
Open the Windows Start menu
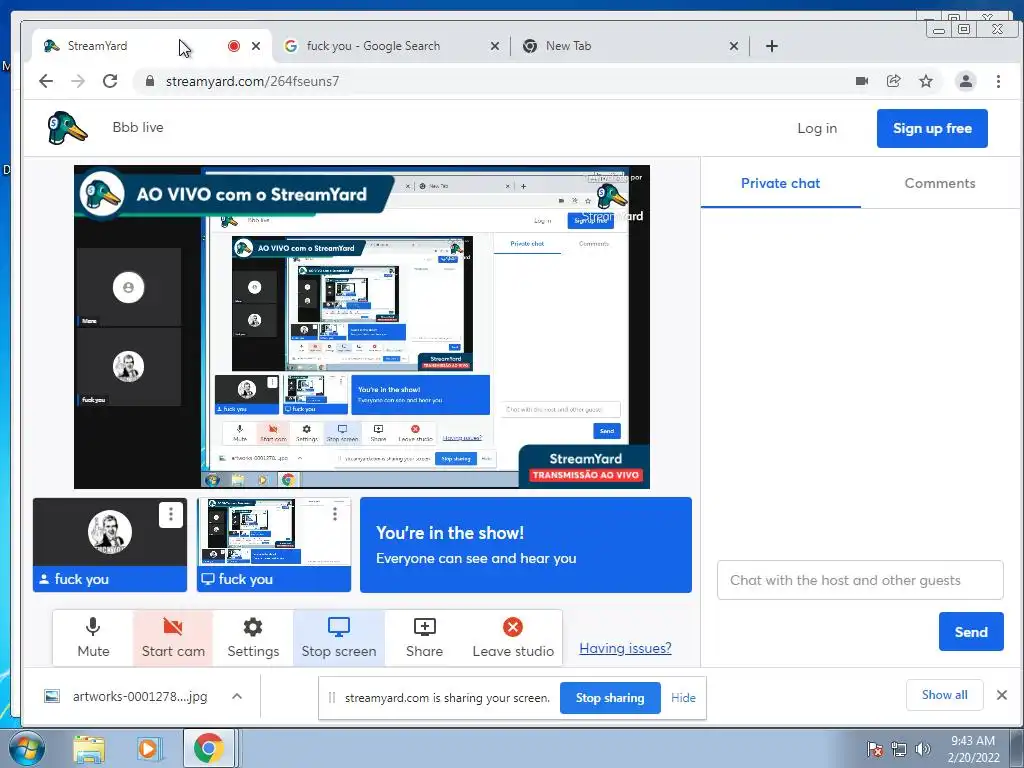25,748
